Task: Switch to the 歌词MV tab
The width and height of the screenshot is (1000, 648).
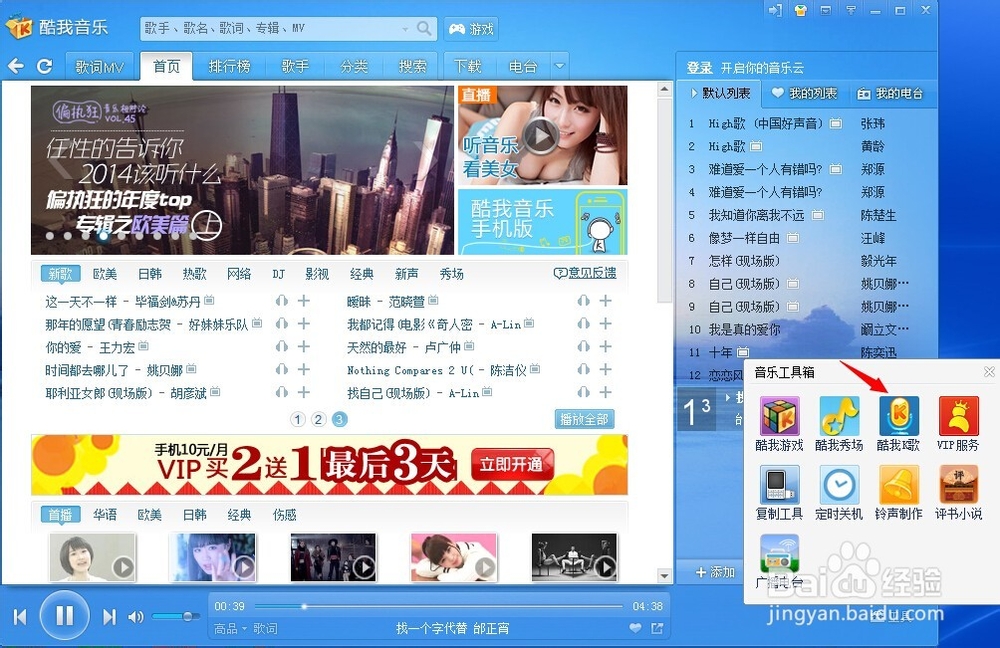Action: click(99, 66)
